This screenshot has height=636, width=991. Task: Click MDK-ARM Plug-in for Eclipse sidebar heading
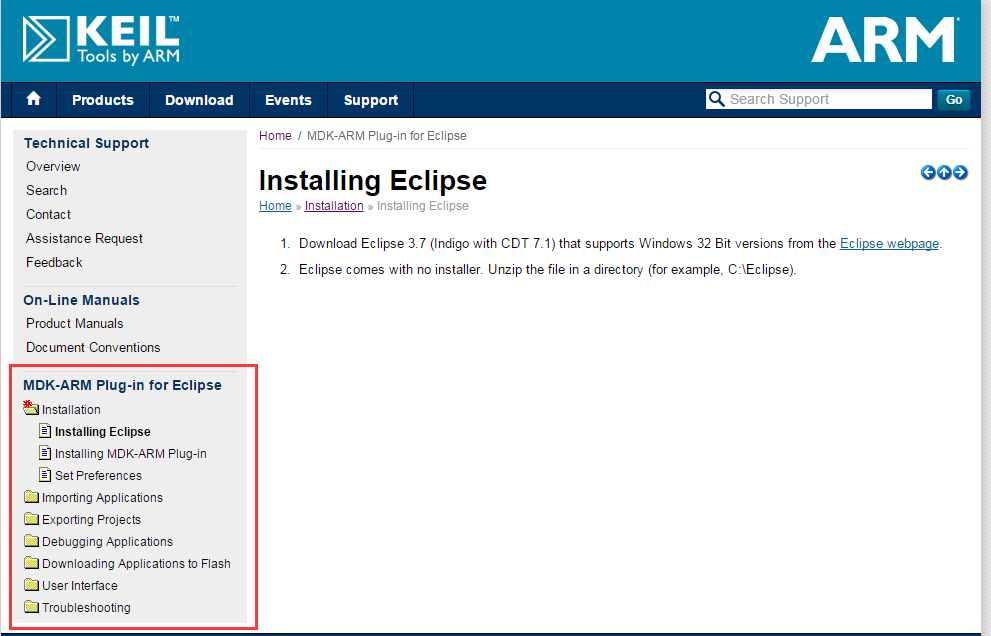pos(122,385)
